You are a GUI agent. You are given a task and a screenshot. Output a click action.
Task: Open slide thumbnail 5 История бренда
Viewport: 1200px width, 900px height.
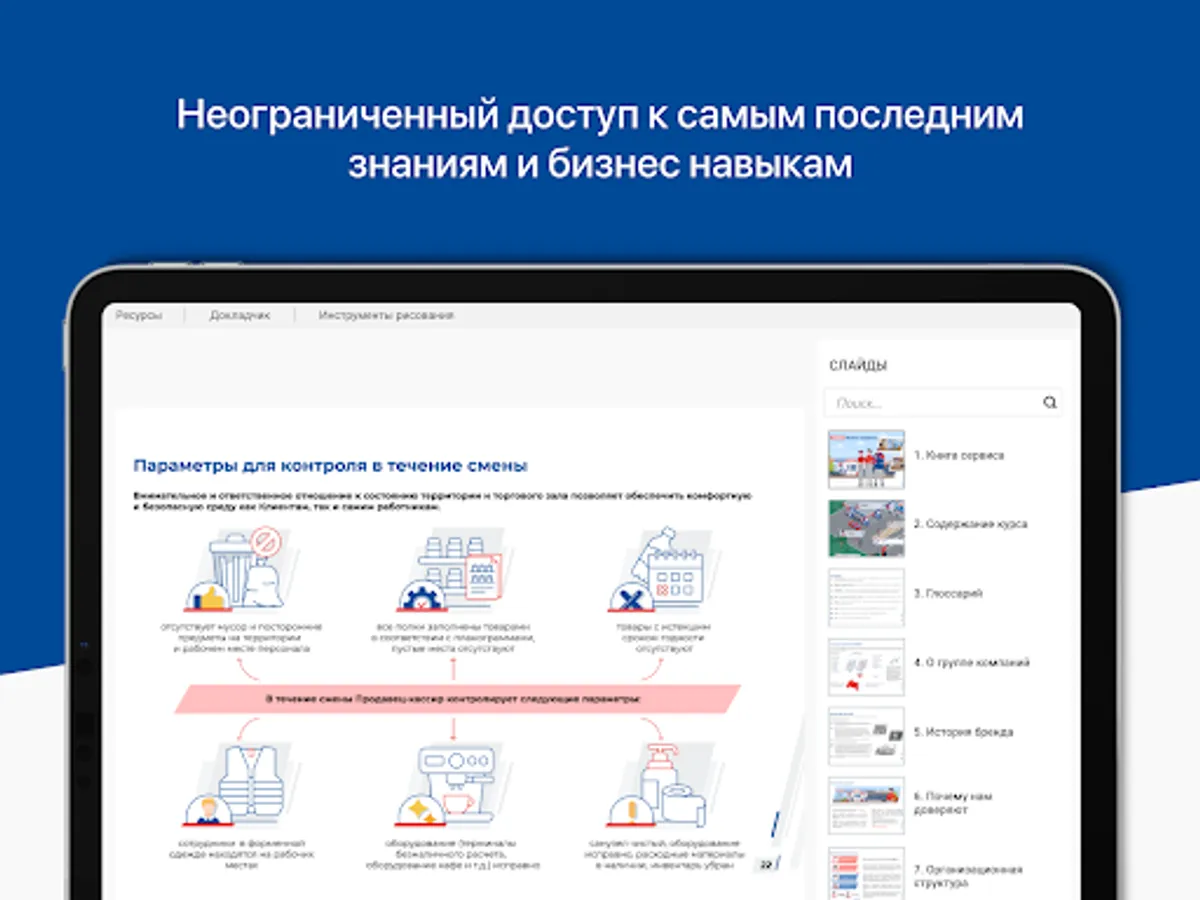click(x=866, y=736)
